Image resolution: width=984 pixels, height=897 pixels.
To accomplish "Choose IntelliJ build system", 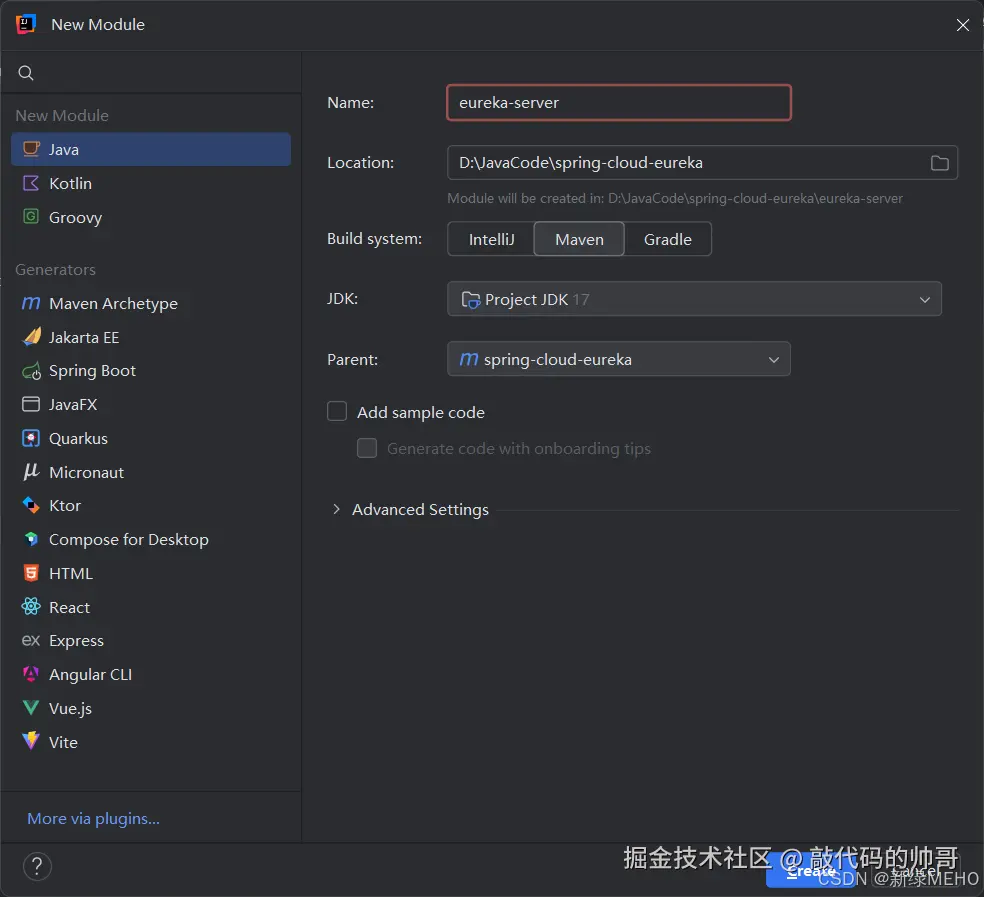I will click(491, 239).
